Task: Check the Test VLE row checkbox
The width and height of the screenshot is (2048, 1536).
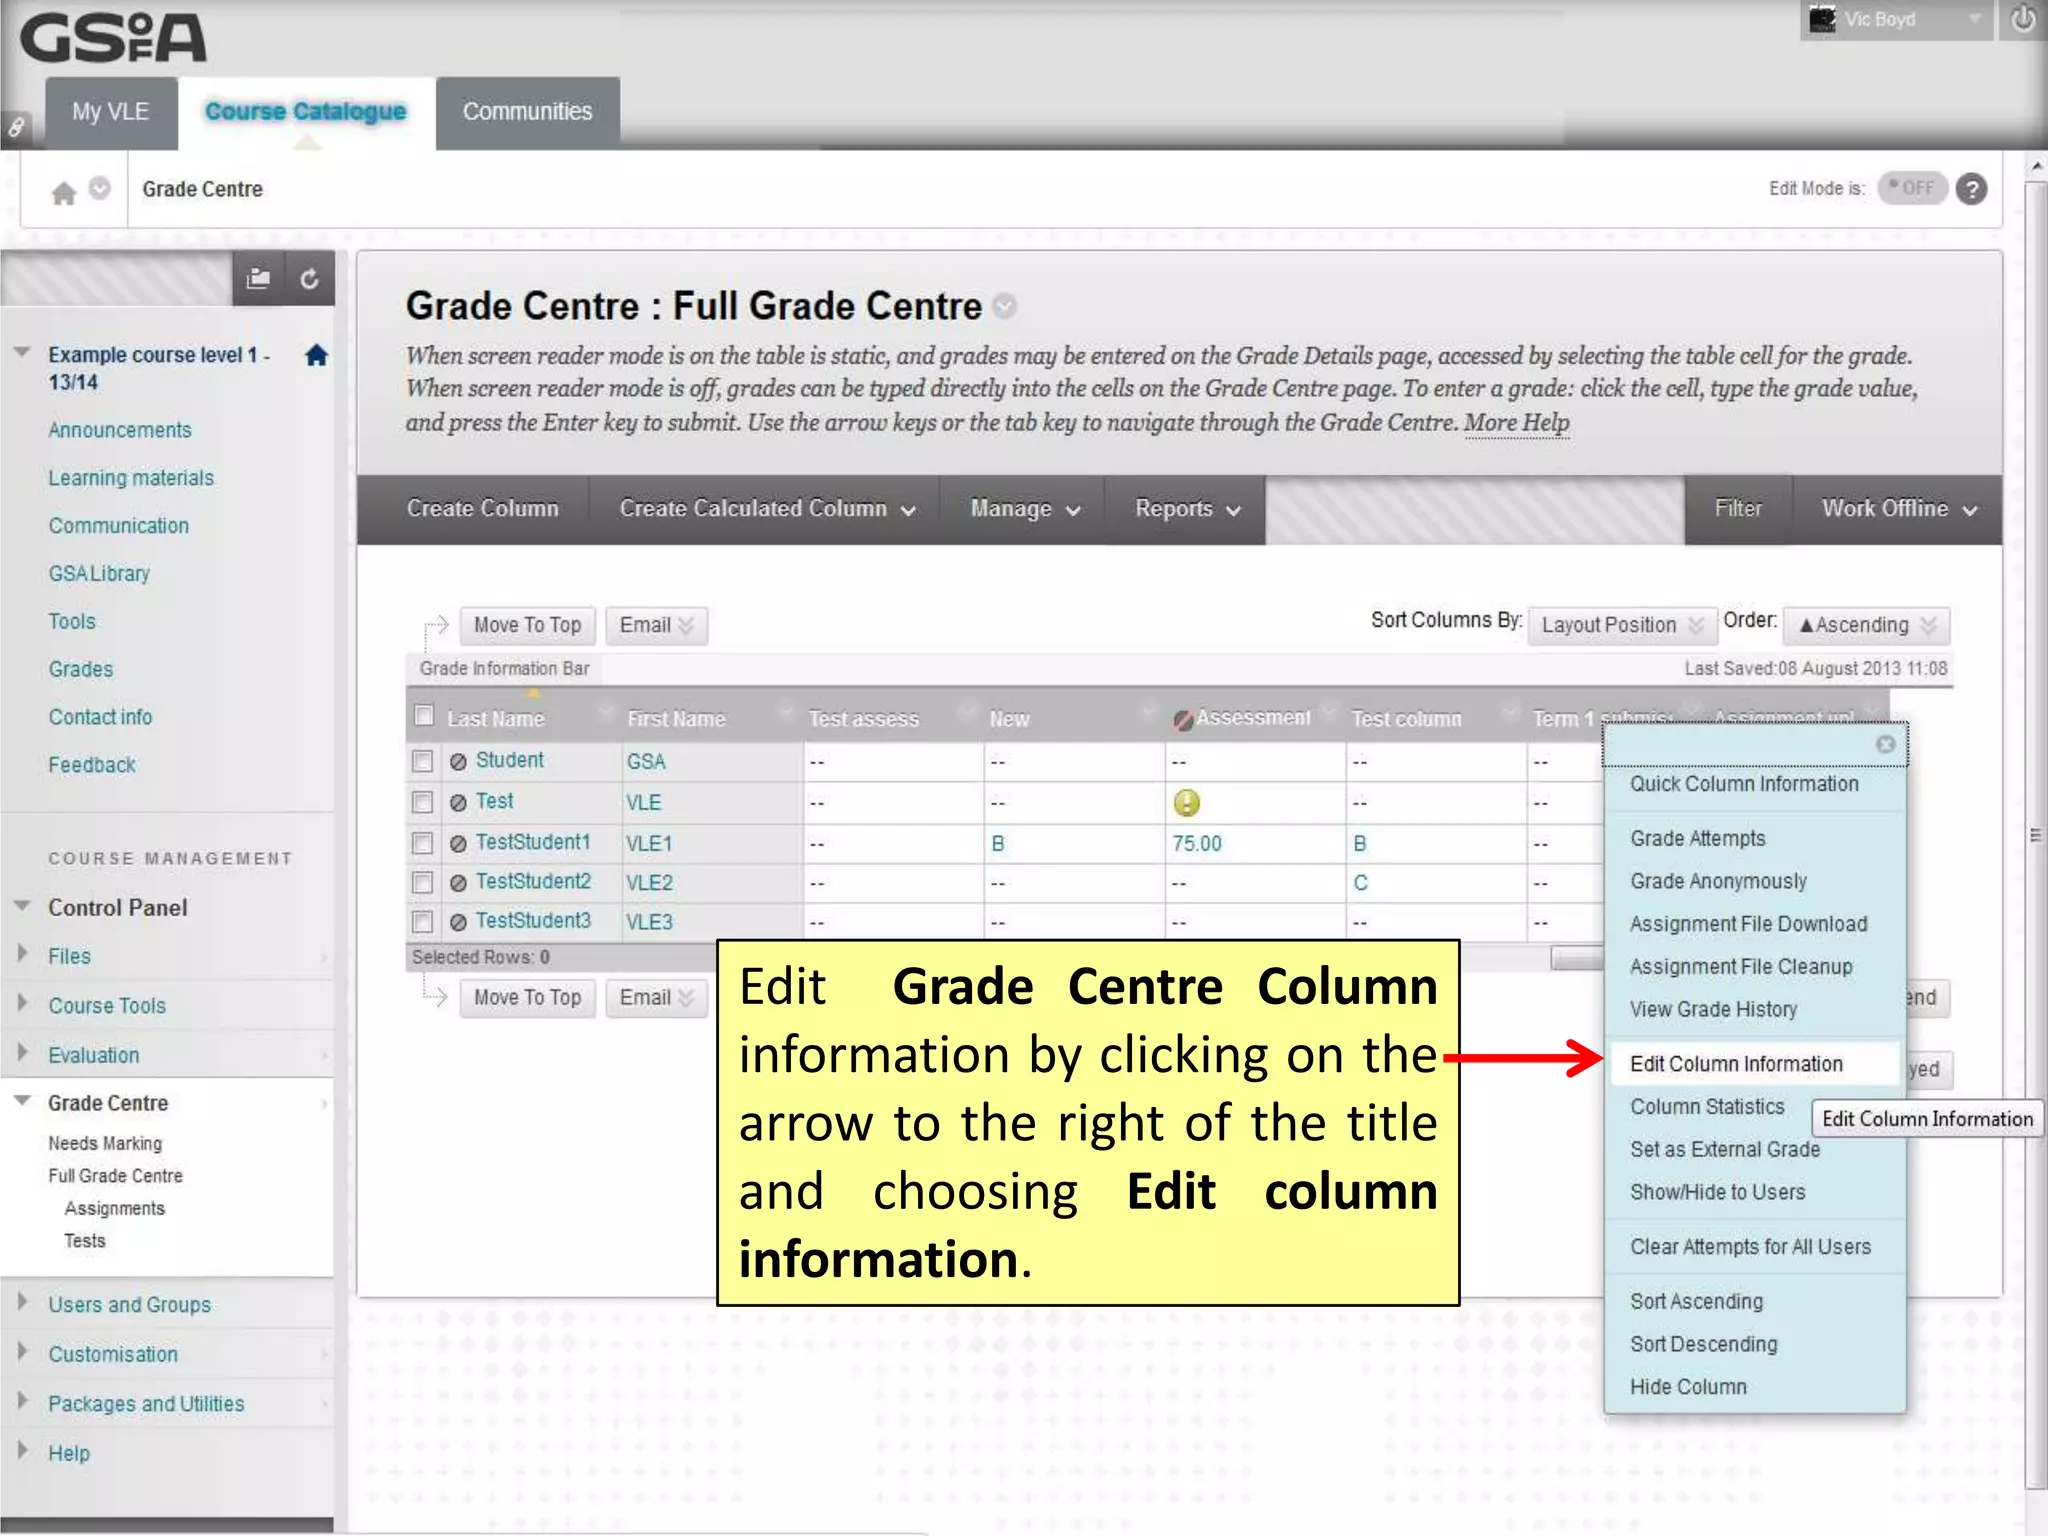Action: [x=423, y=802]
